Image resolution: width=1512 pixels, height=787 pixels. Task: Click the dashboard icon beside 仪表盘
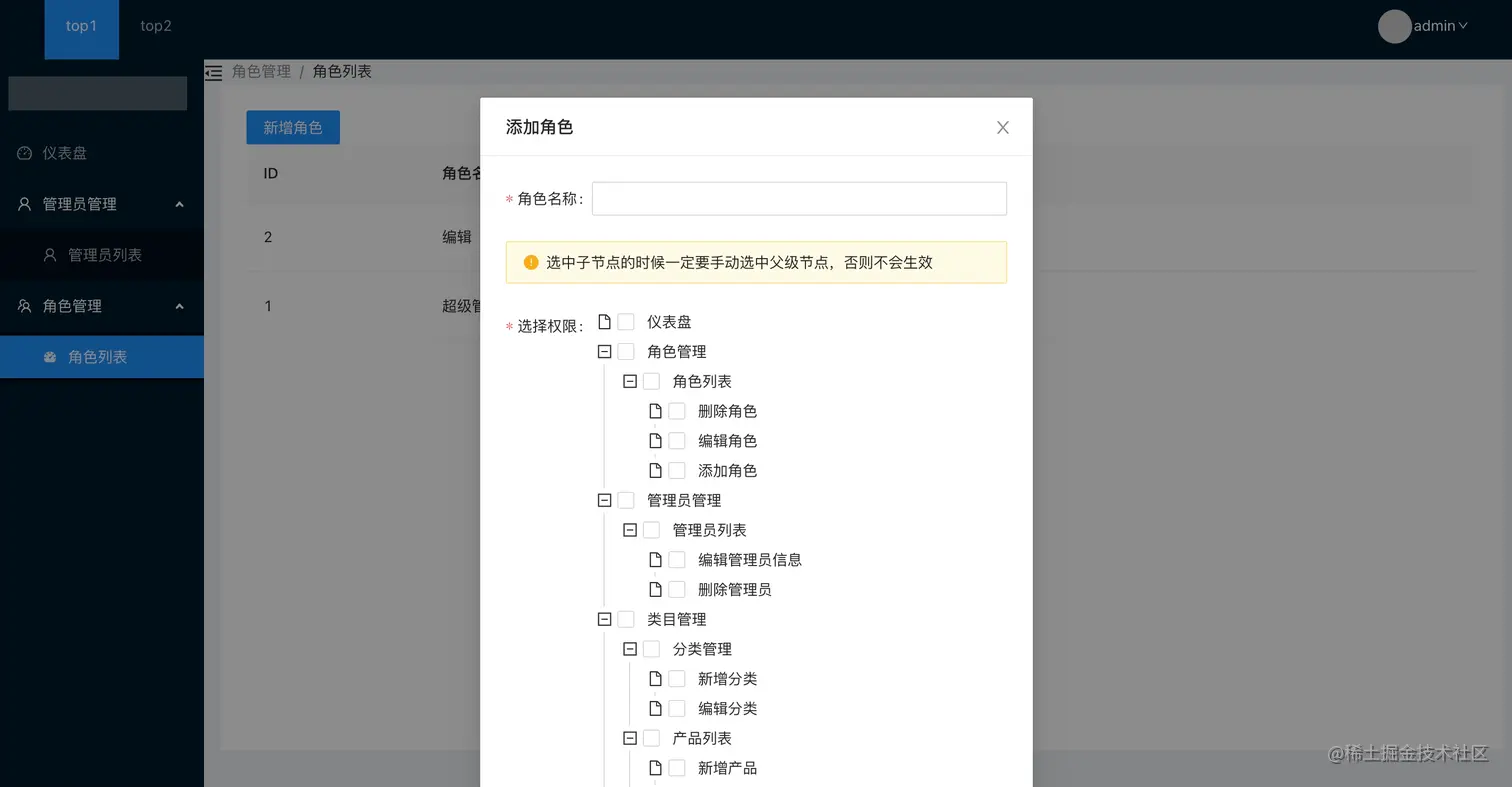tap(25, 153)
